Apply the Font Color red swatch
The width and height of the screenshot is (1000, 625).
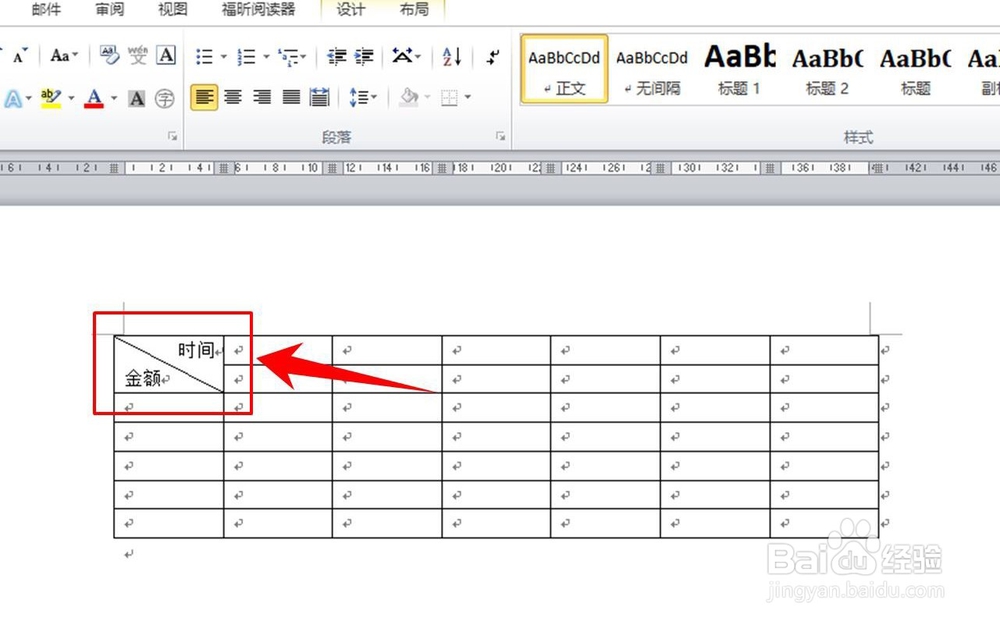pyautogui.click(x=94, y=98)
